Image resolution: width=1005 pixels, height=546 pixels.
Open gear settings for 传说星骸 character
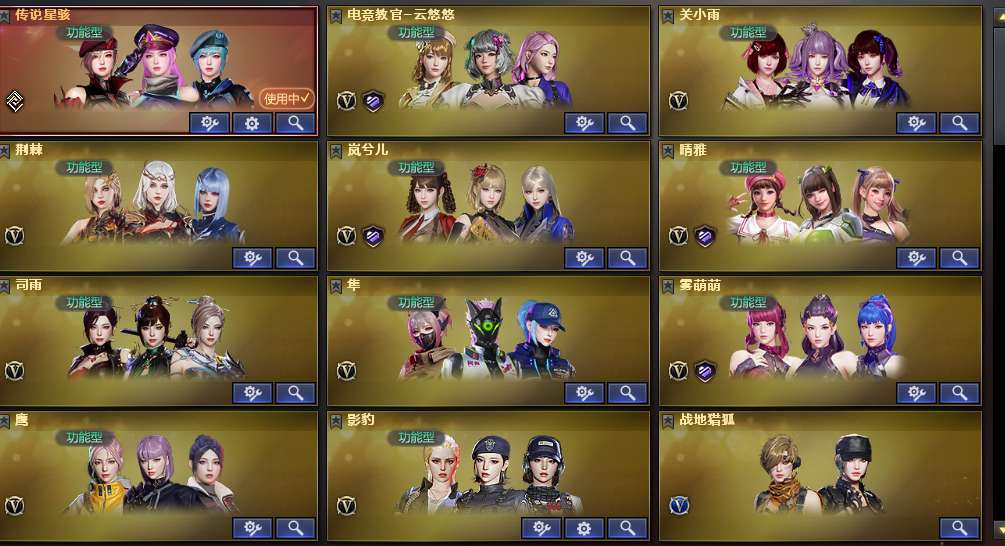click(252, 123)
